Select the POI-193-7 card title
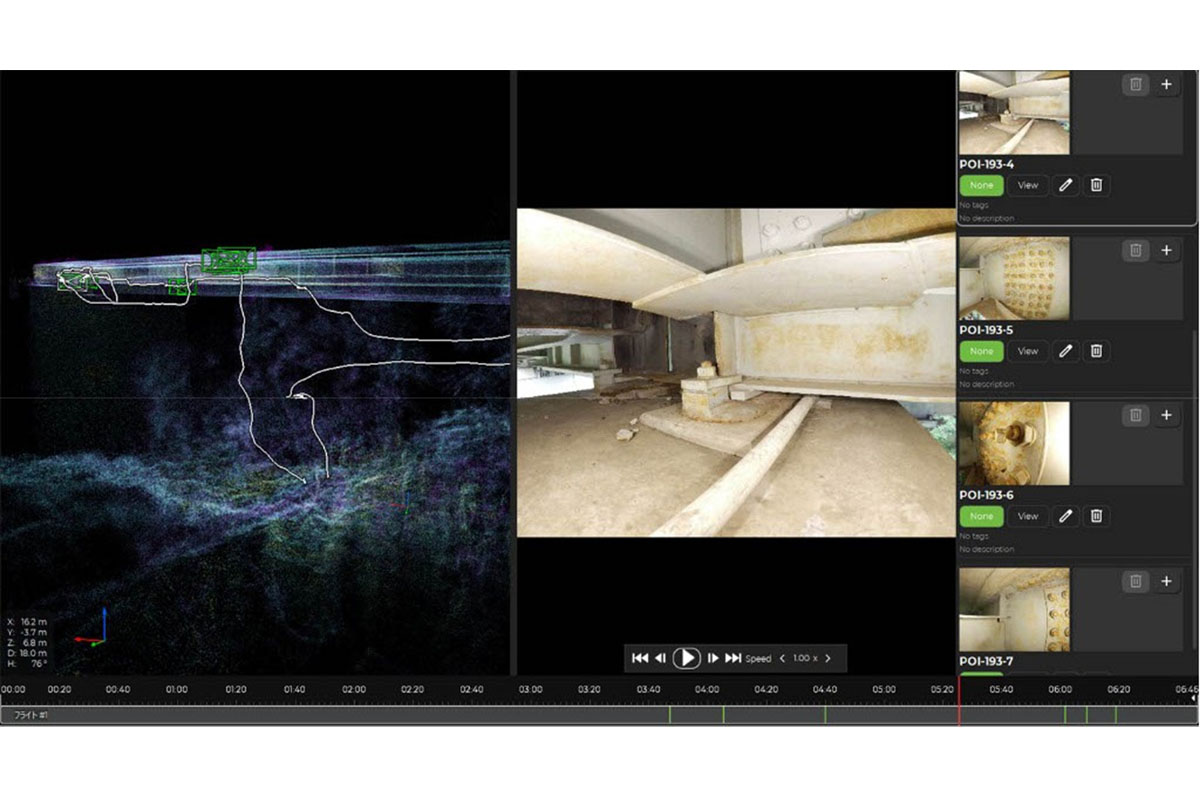The height and width of the screenshot is (798, 1200). (x=988, y=660)
